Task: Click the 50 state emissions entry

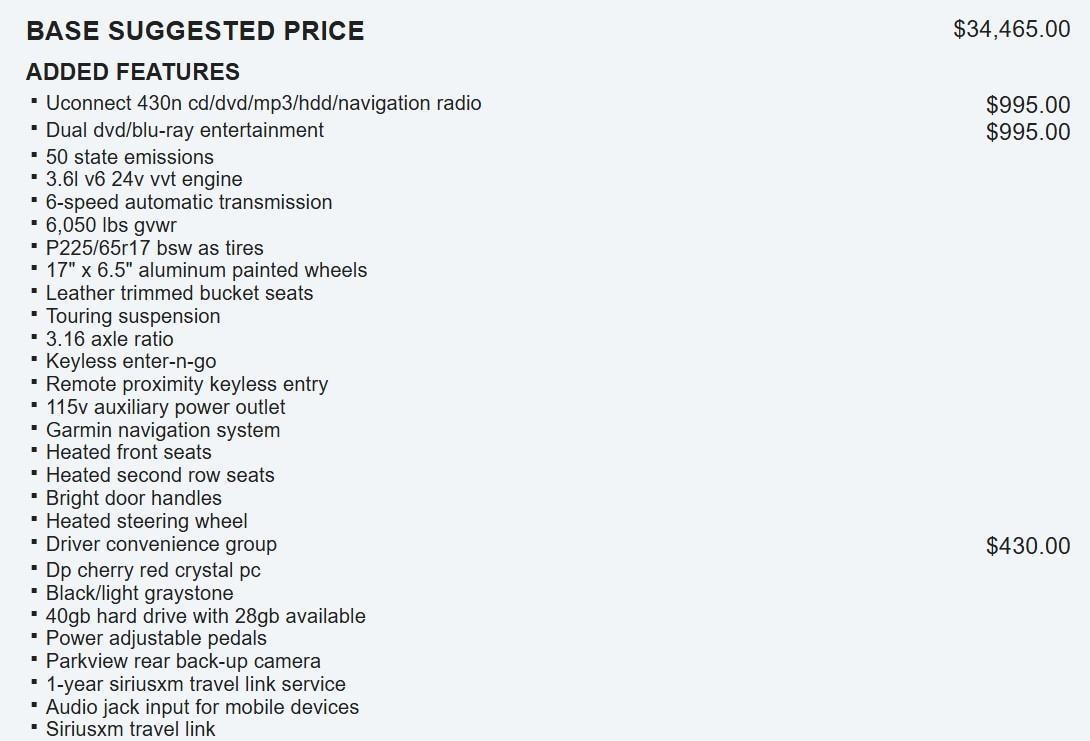Action: click(130, 157)
